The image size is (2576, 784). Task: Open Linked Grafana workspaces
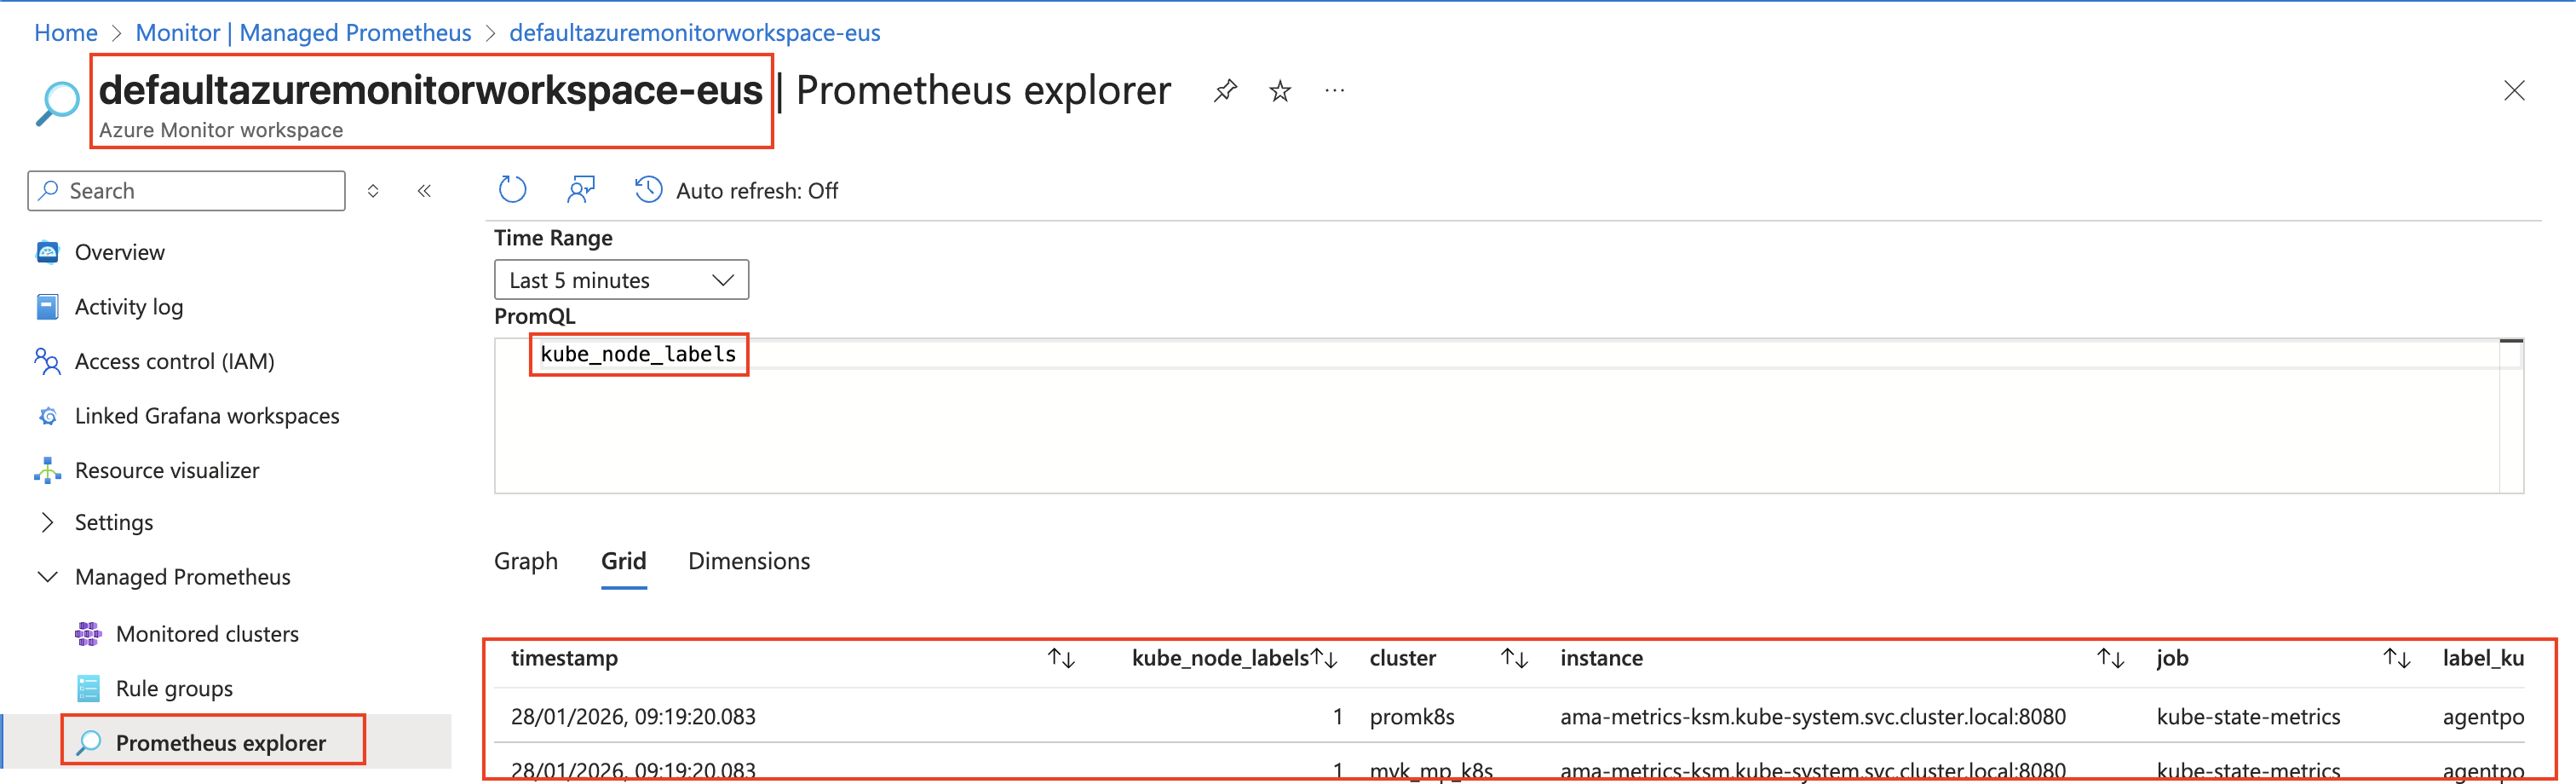207,416
